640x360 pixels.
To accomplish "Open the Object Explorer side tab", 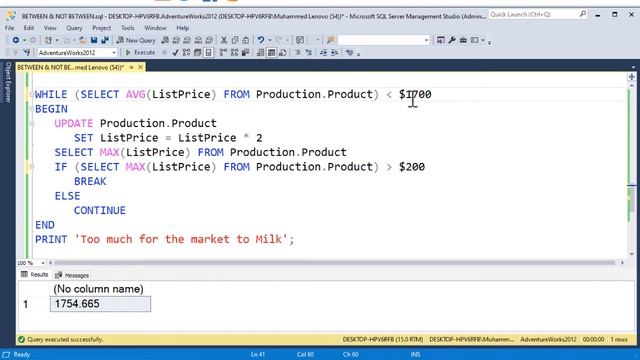I will [7, 82].
